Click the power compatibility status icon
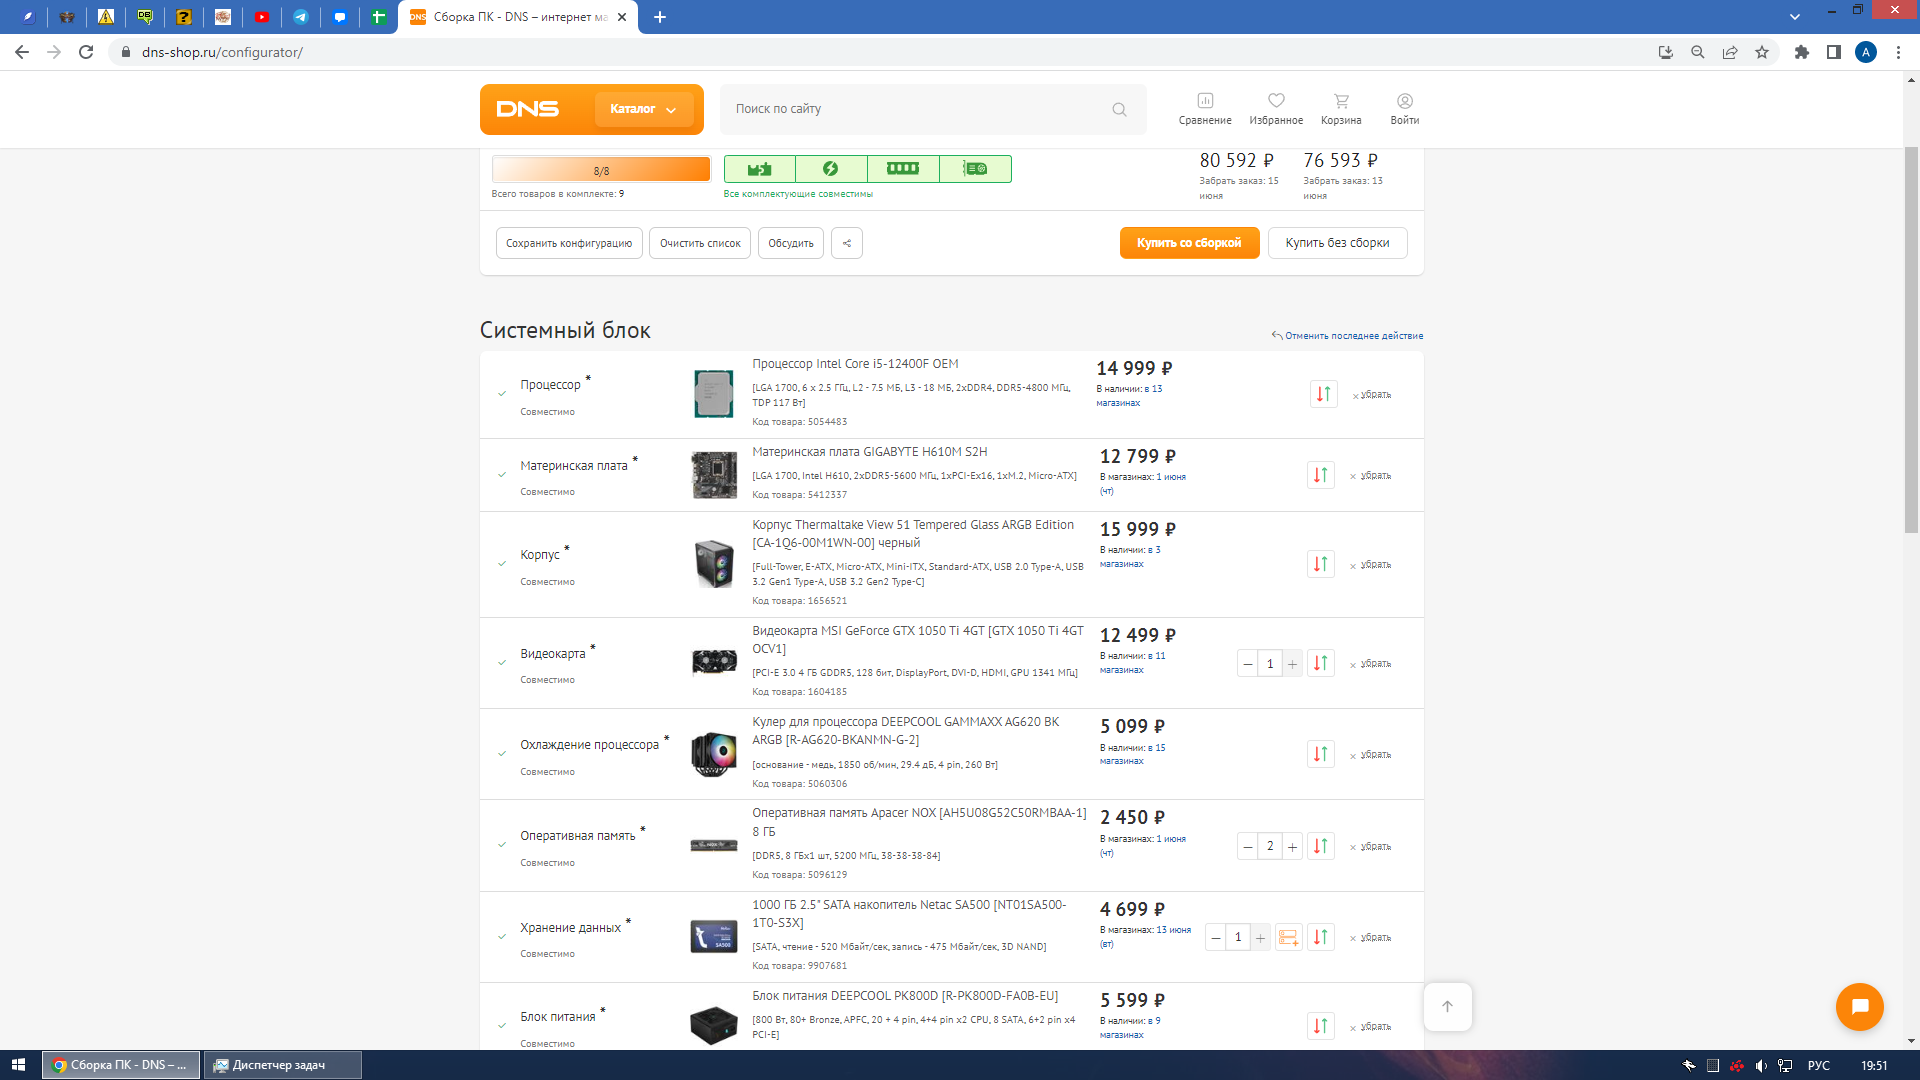The height and width of the screenshot is (1080, 1920). pos(831,169)
